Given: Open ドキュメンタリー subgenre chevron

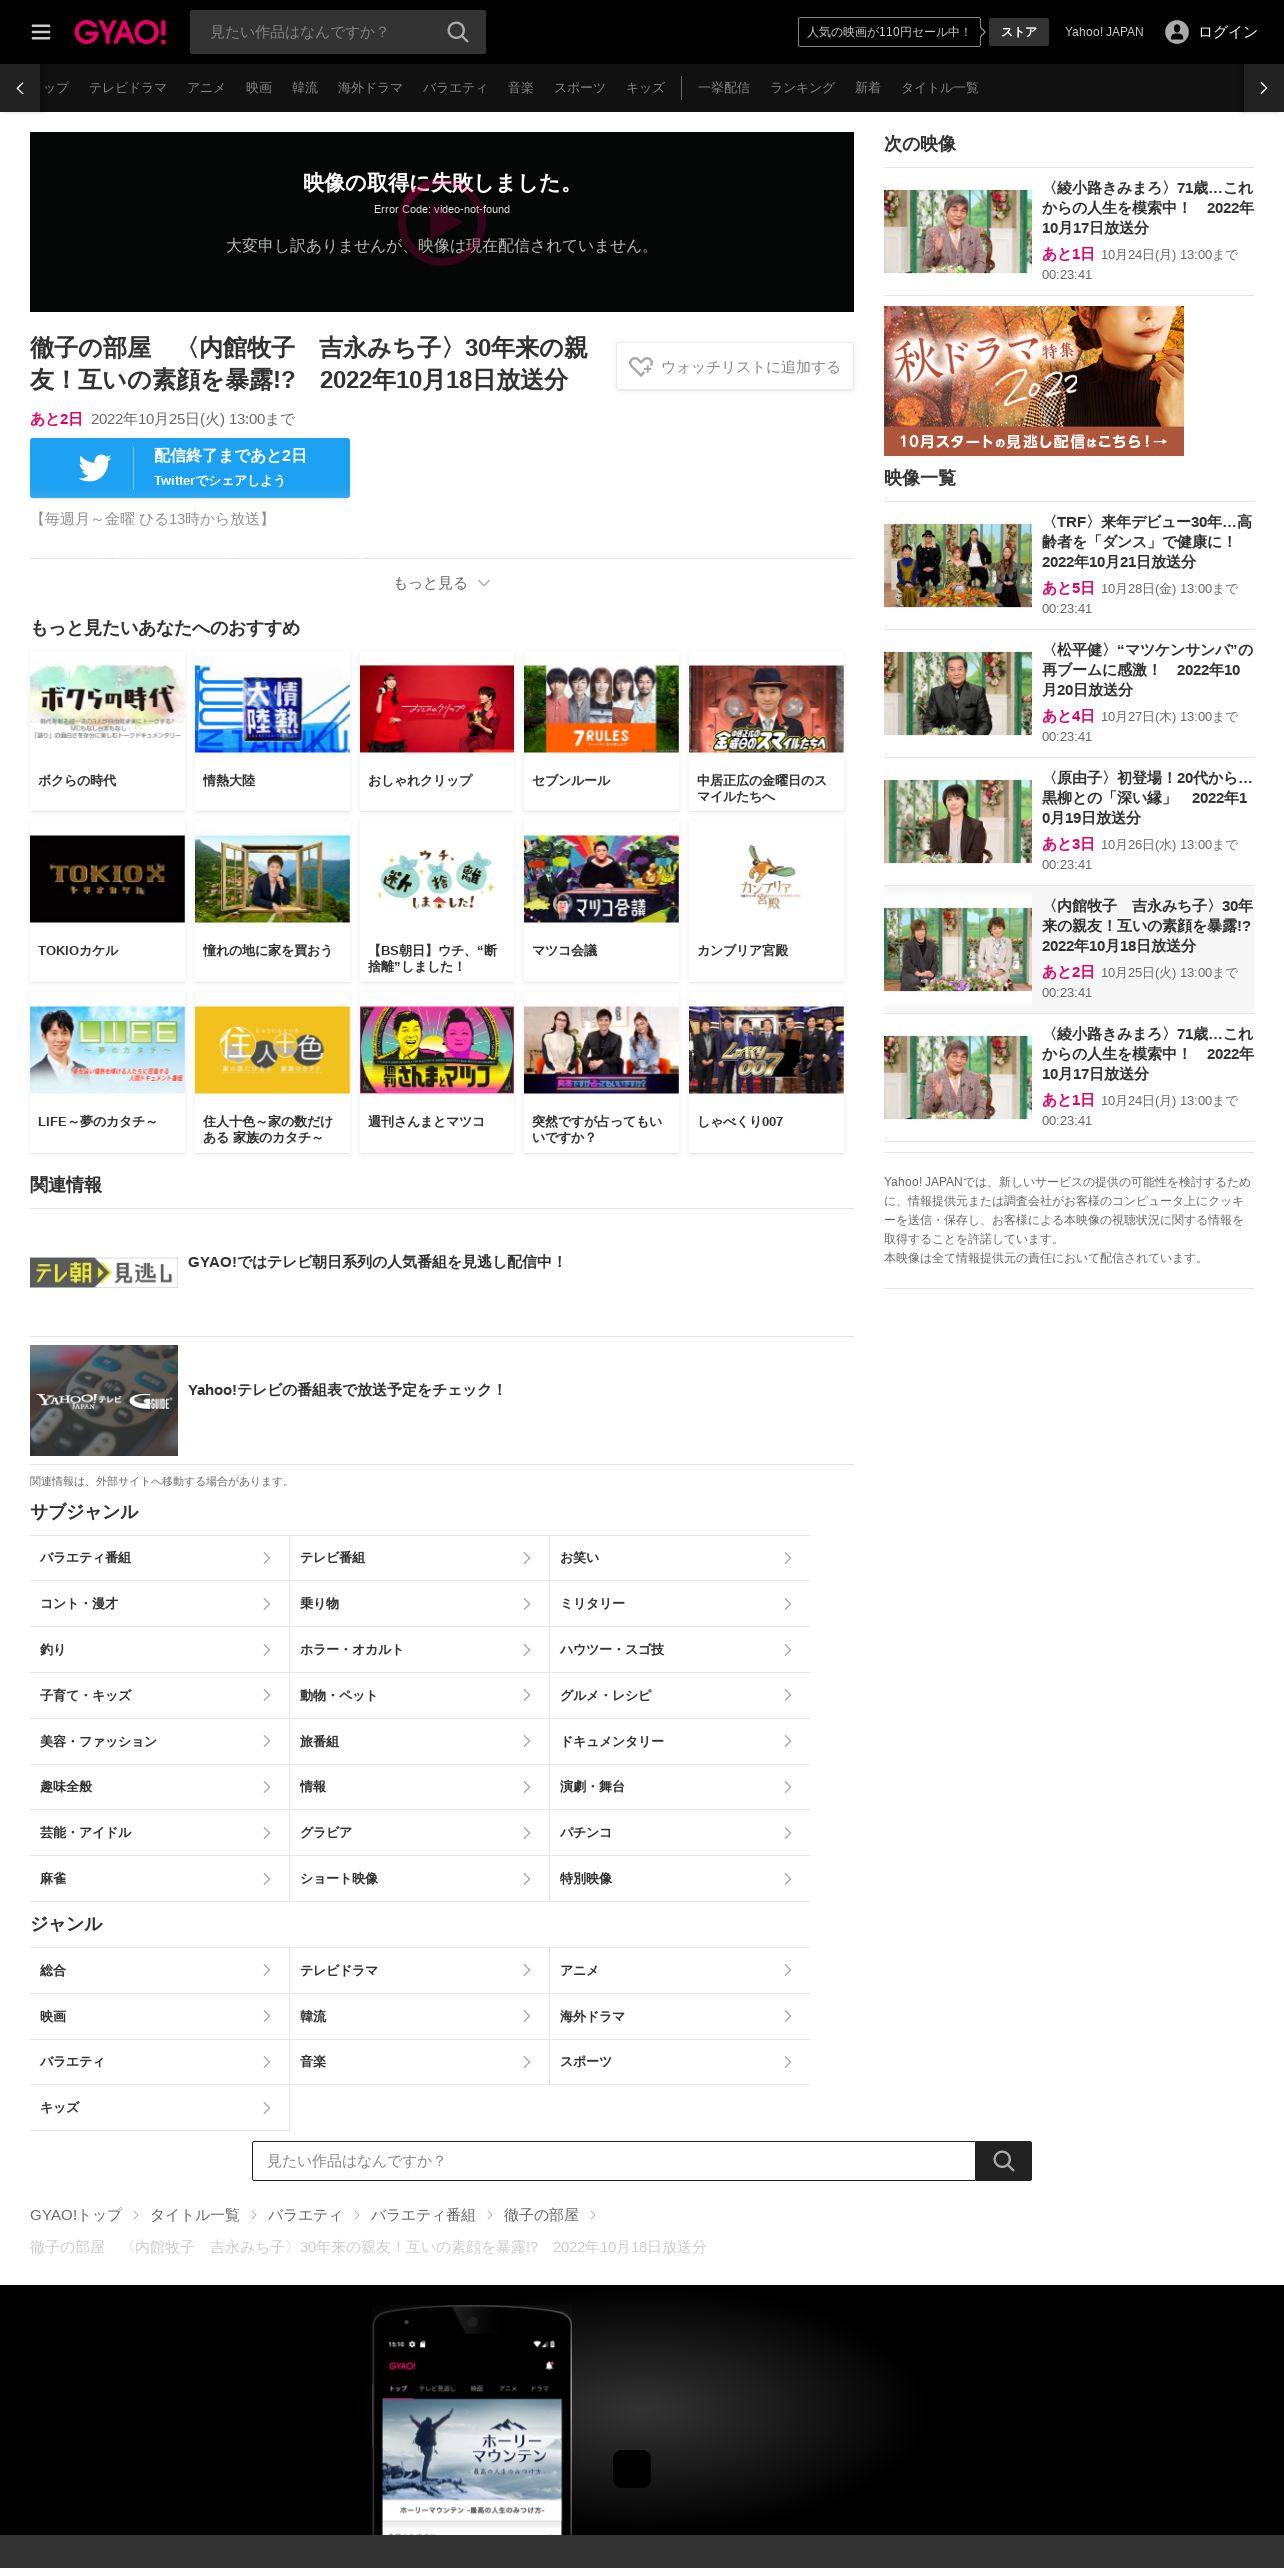Looking at the screenshot, I should [x=787, y=1741].
